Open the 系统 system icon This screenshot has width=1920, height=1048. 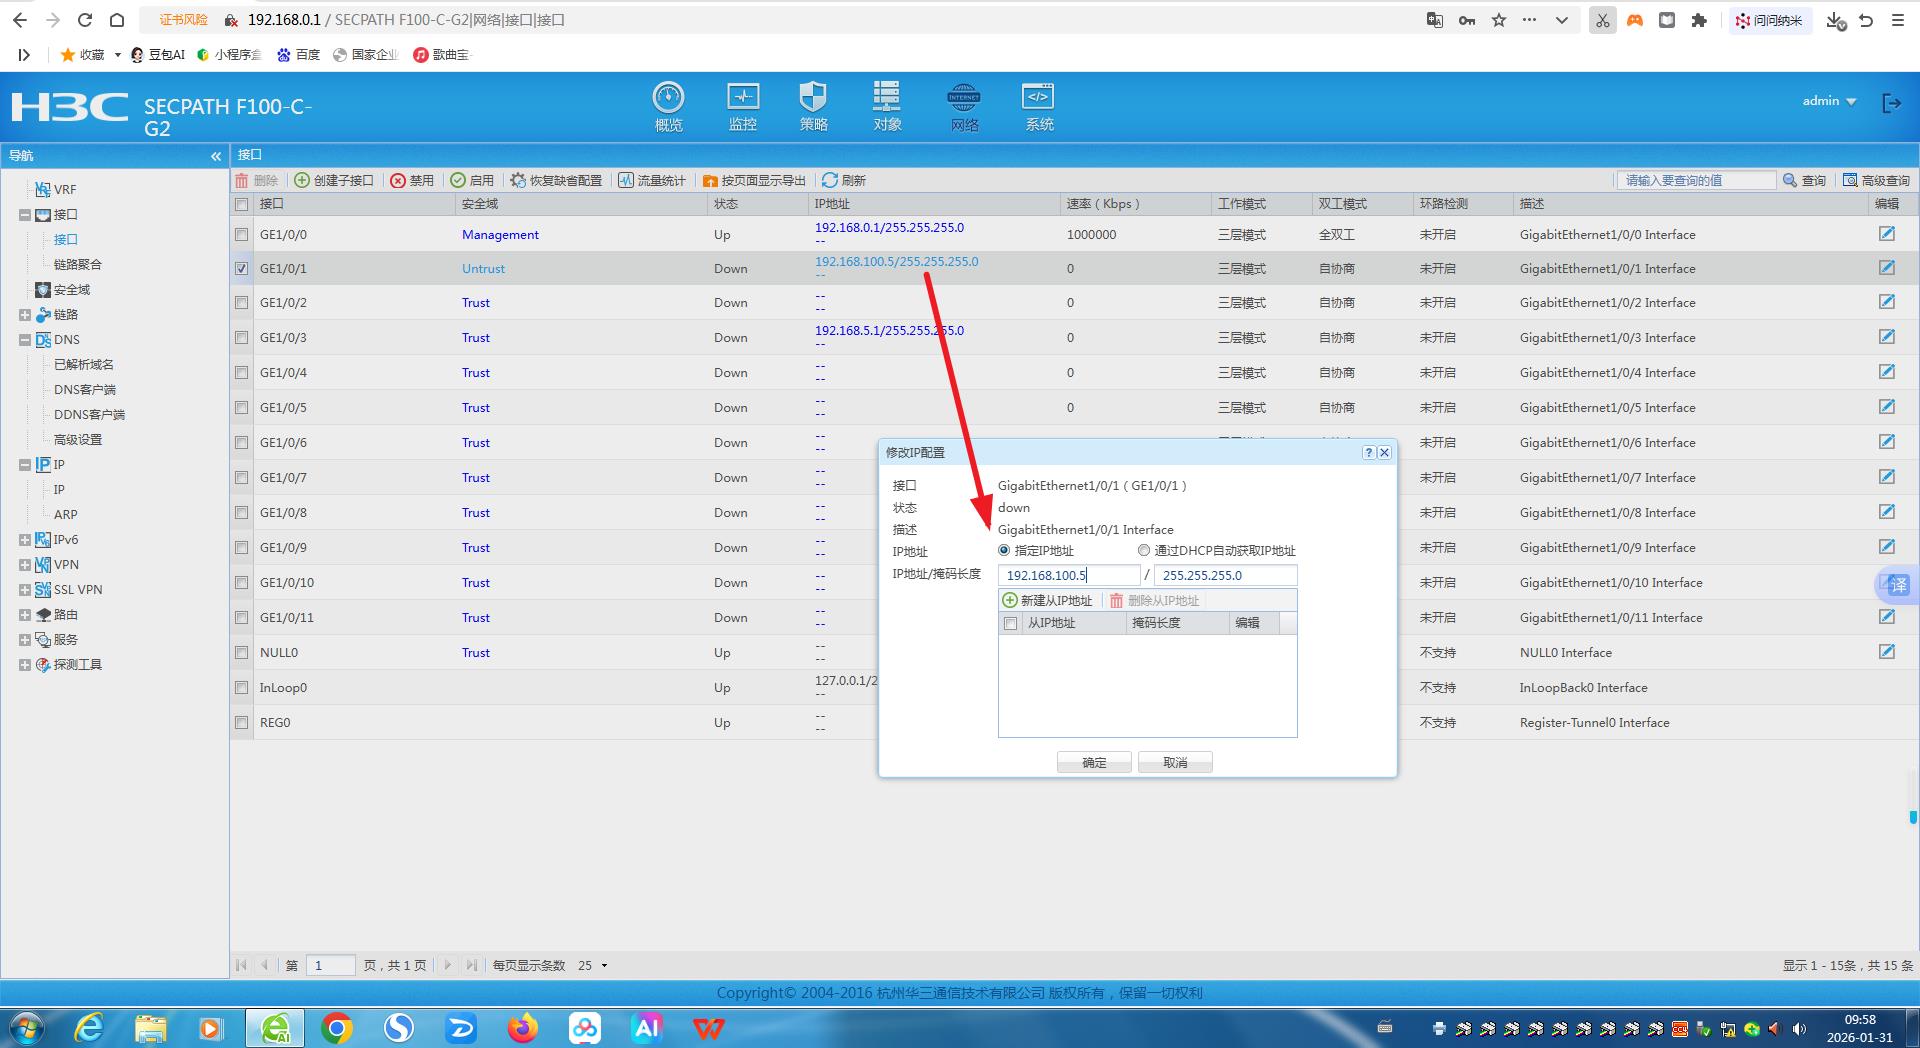click(x=1038, y=106)
